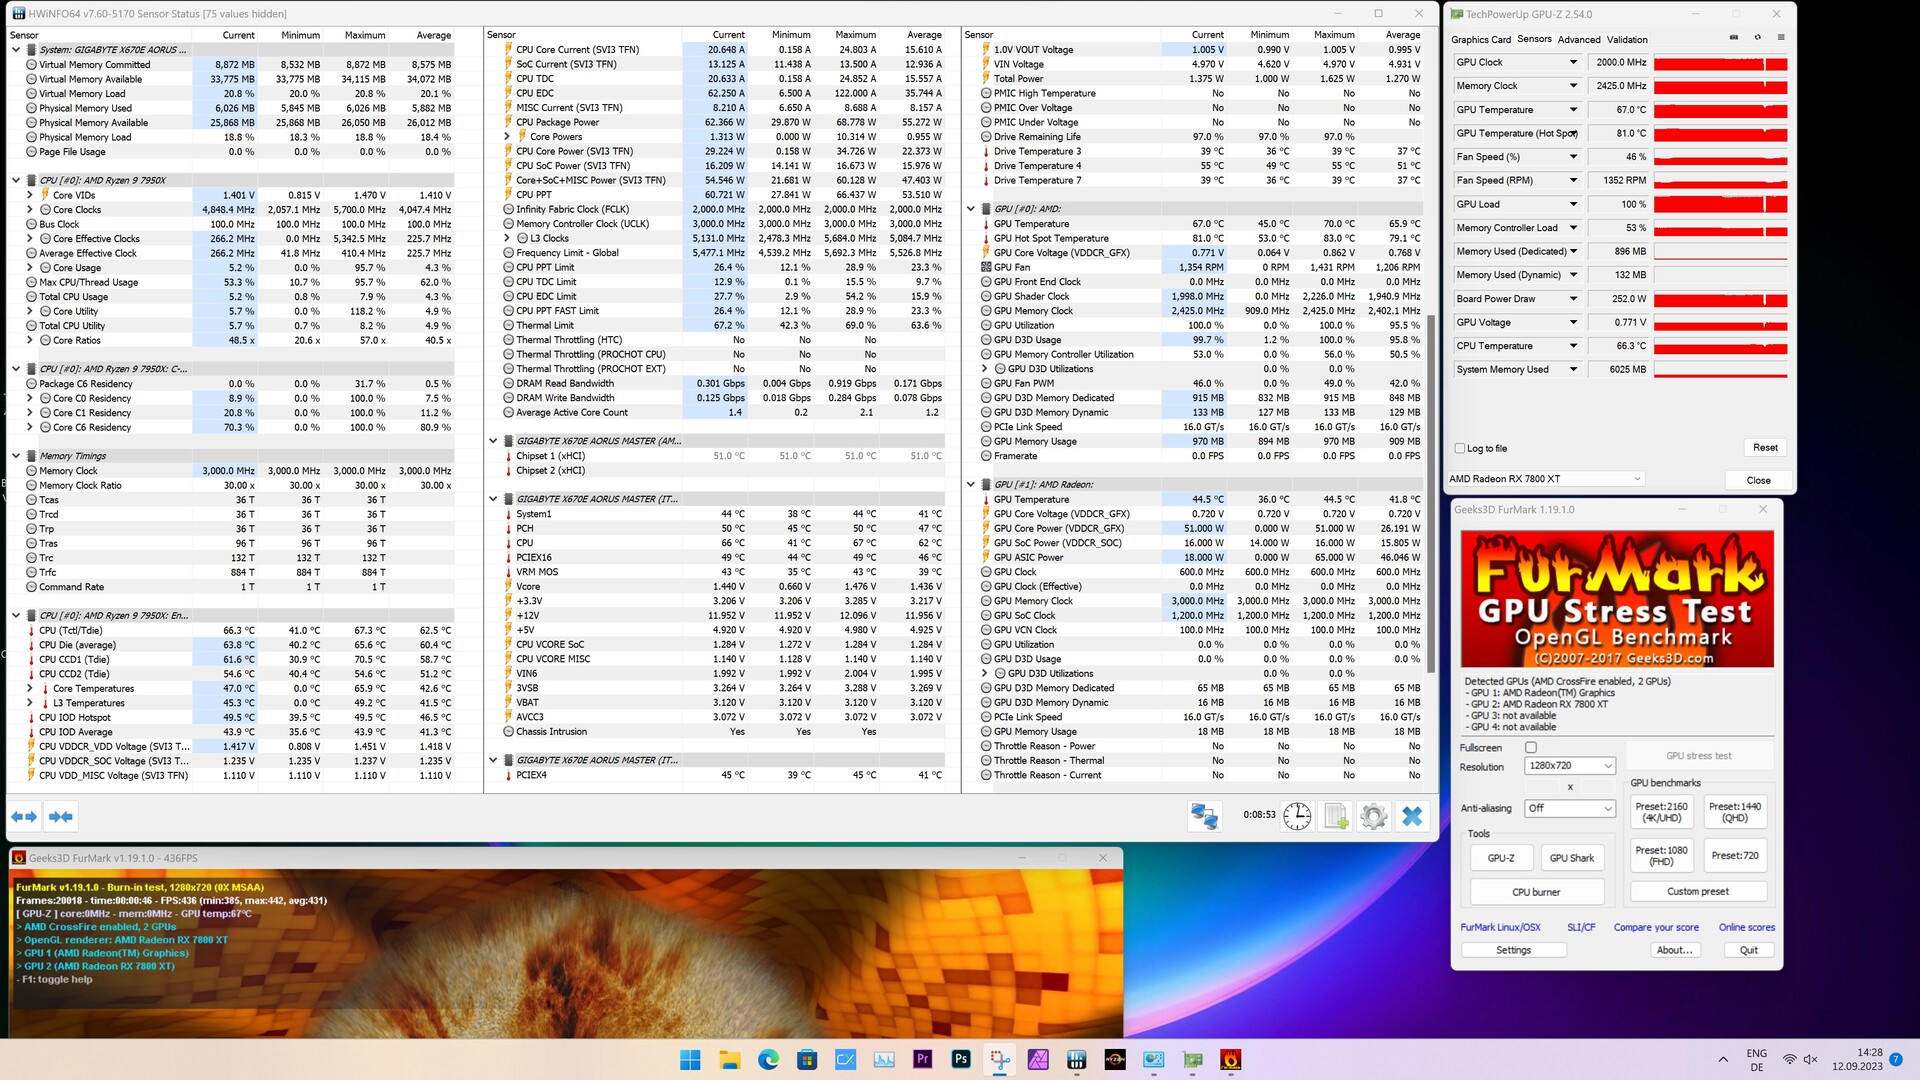Viewport: 1920px width, 1080px height.
Task: Collapse the CPU AMD Ryzen 9 7950X group
Action: (x=16, y=181)
